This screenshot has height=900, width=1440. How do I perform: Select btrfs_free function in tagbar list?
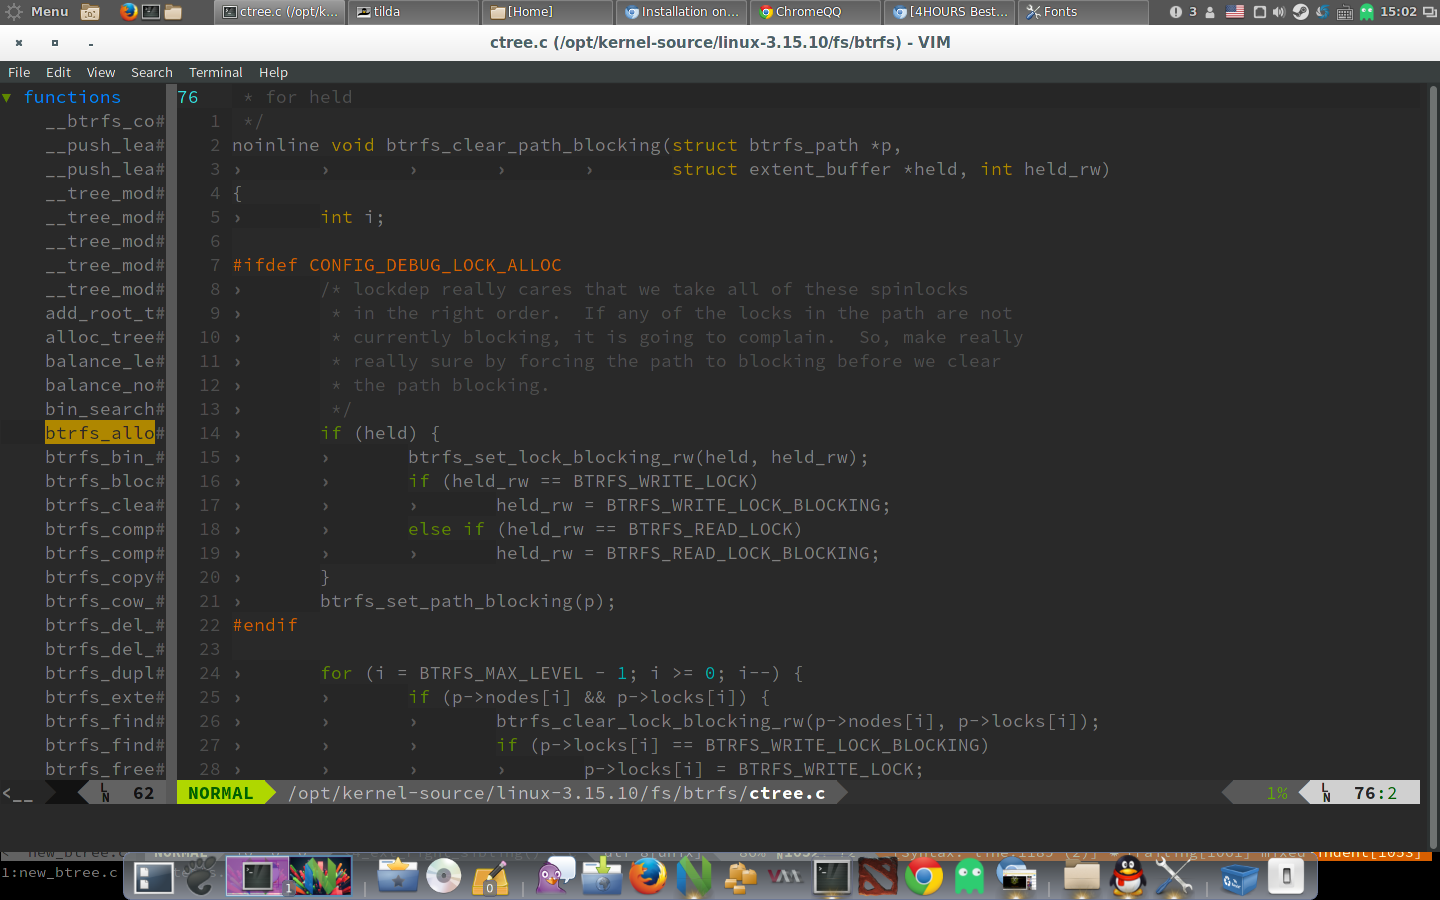pyautogui.click(x=100, y=769)
